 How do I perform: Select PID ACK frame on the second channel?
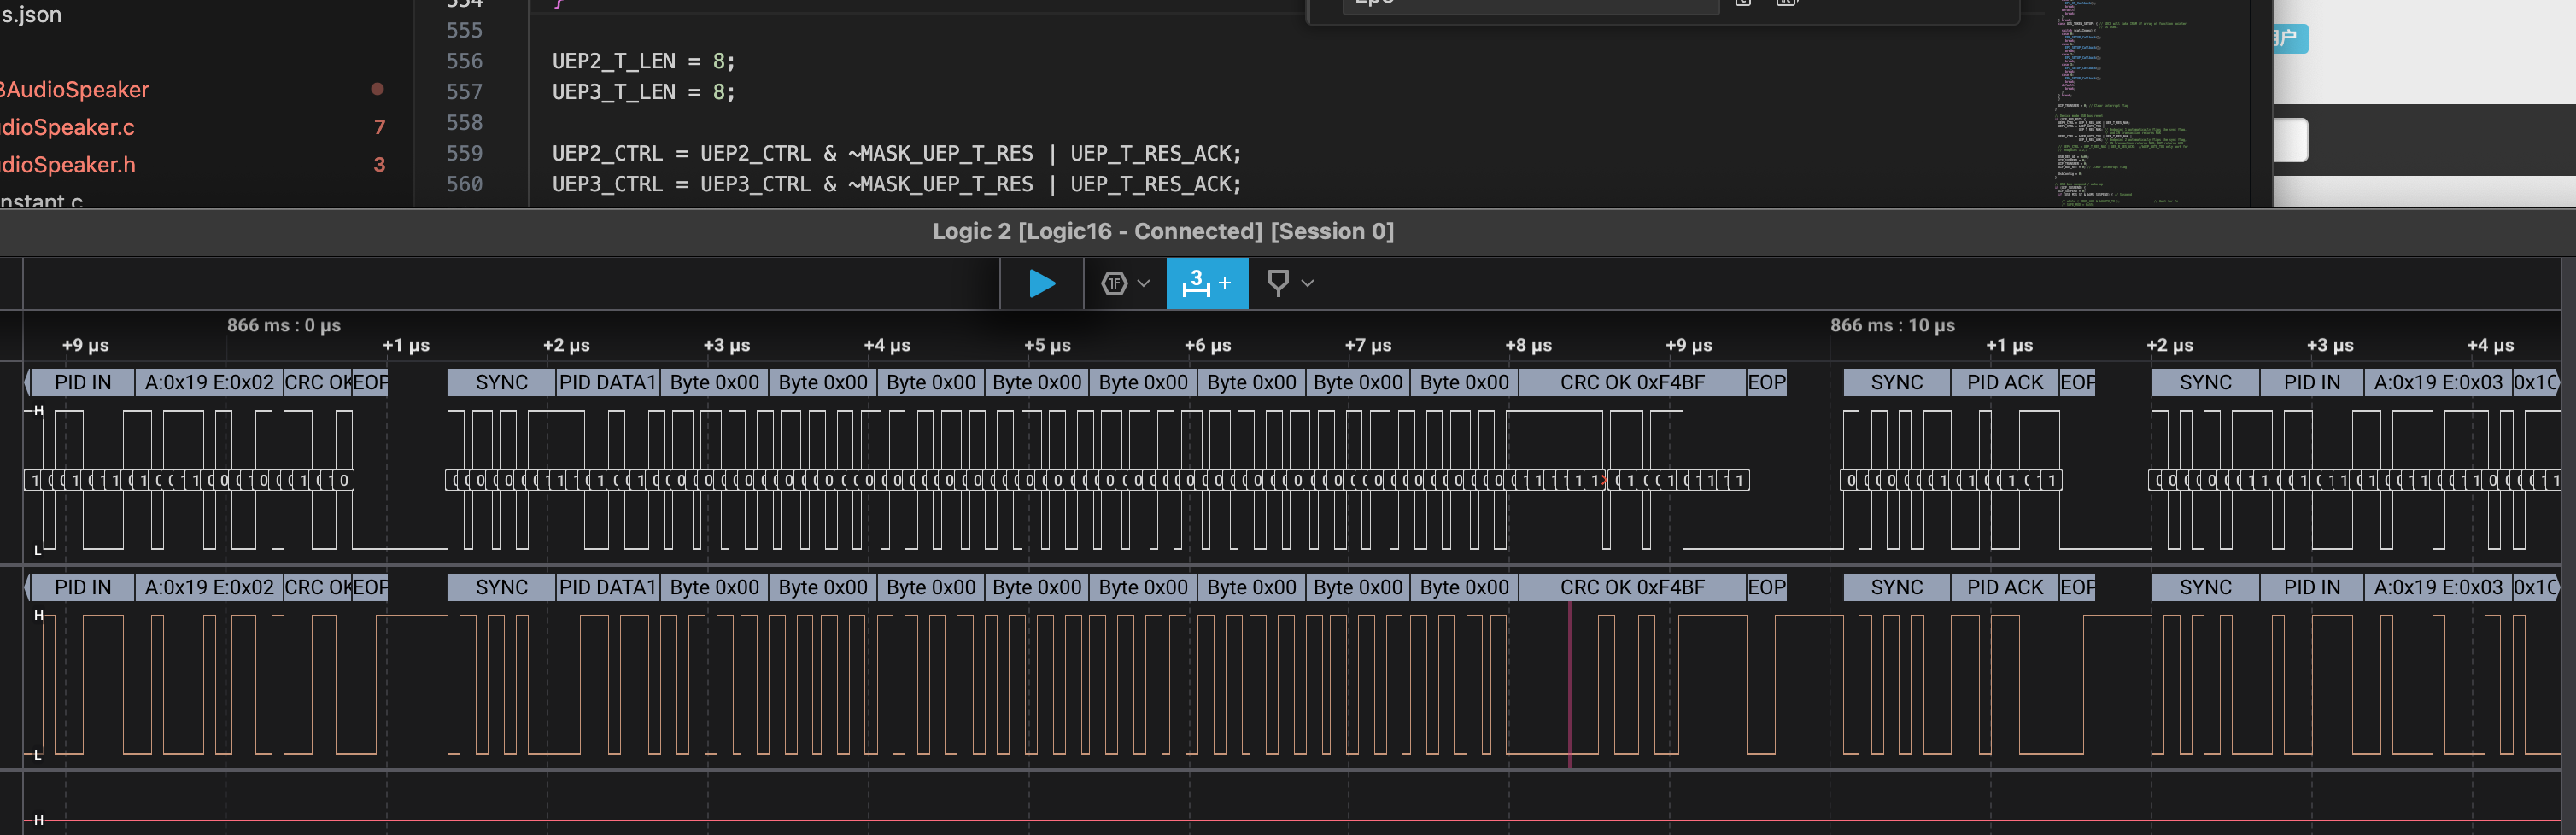coord(2005,588)
